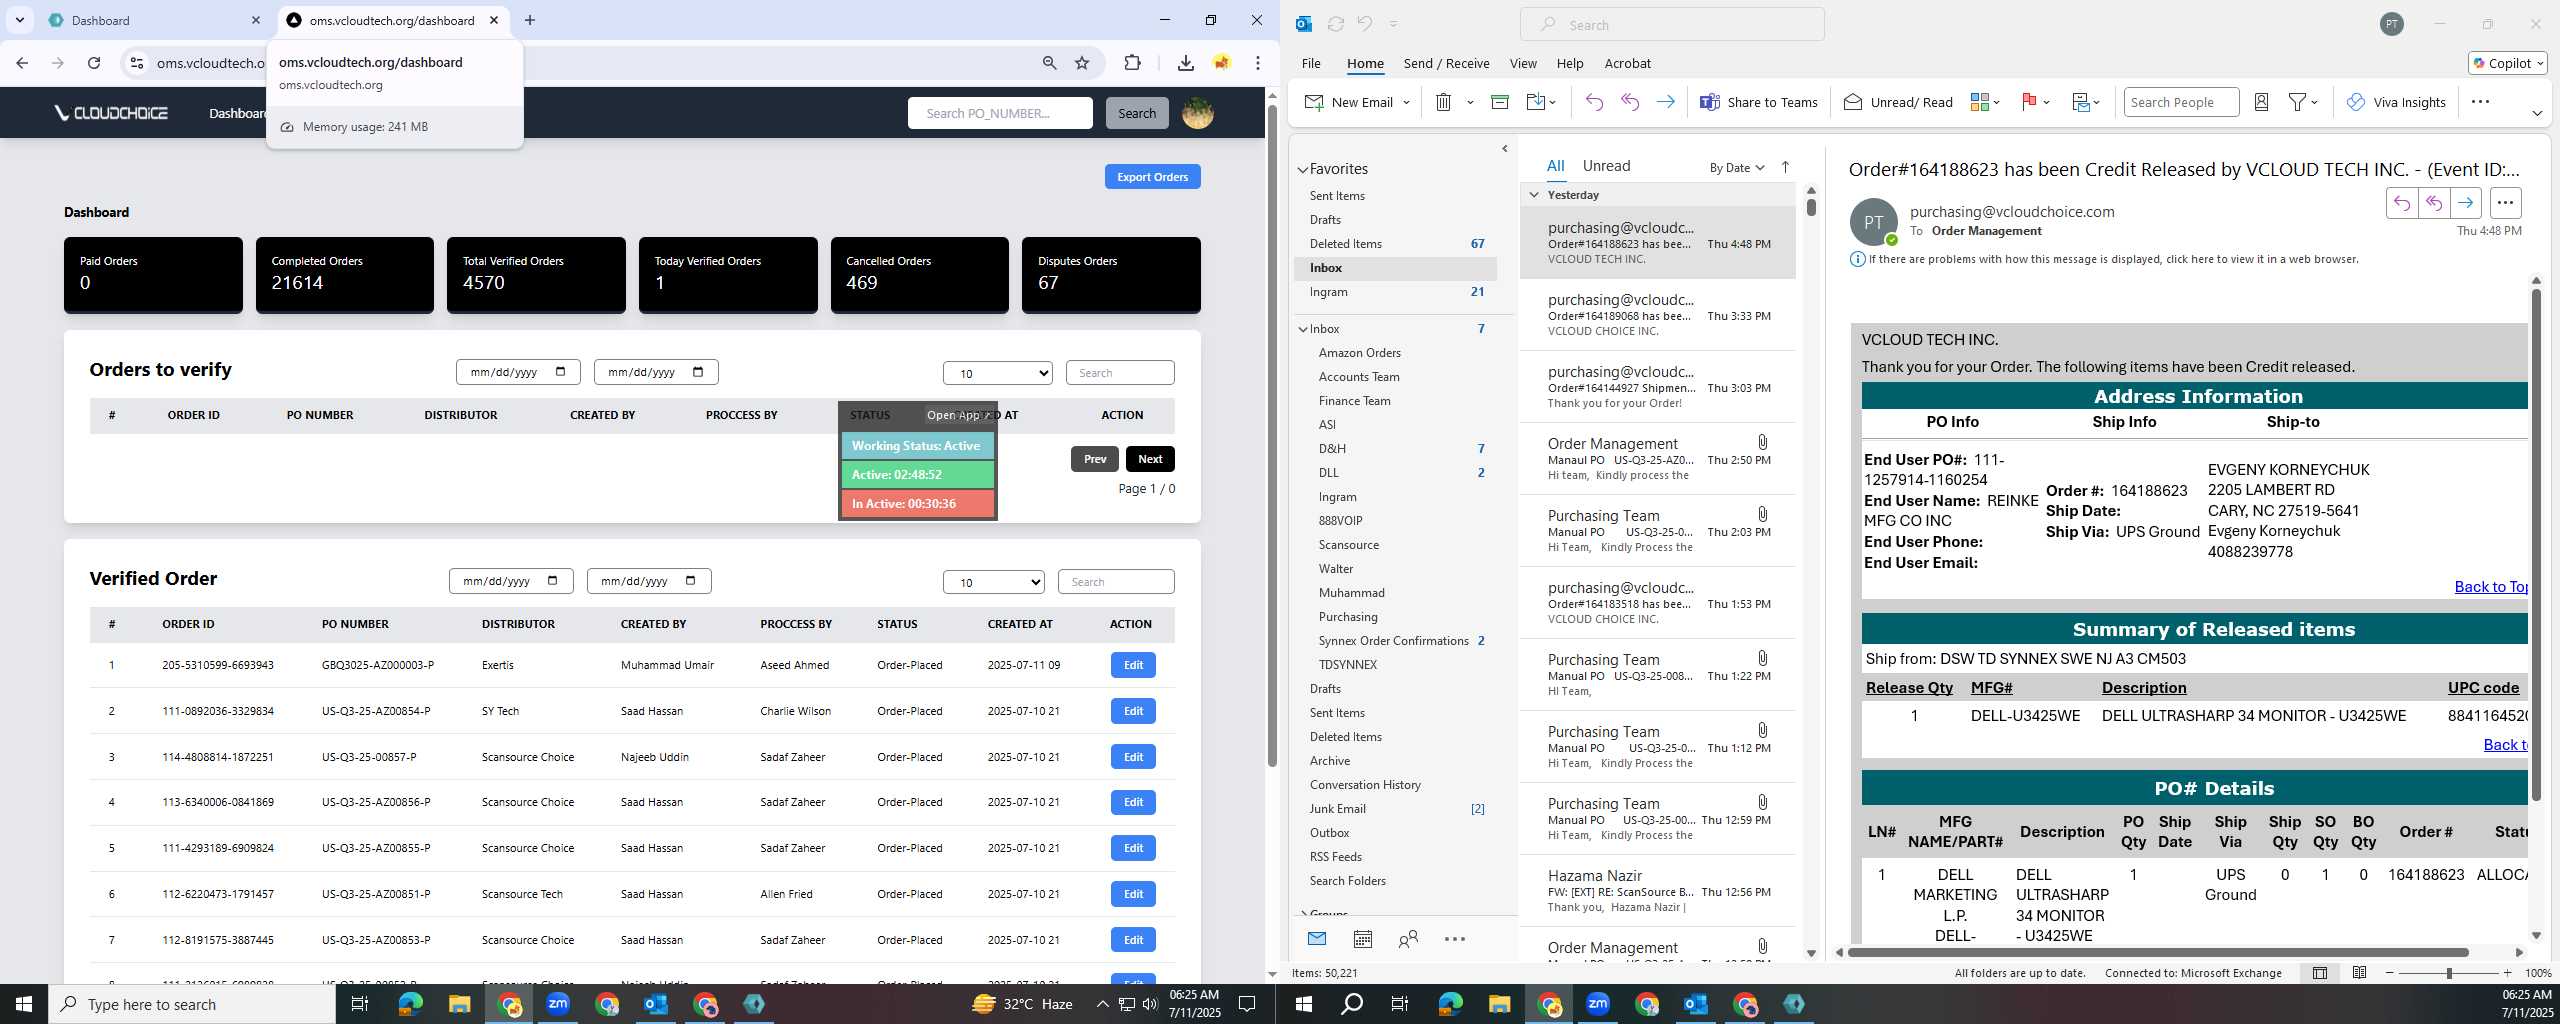Viewport: 2560px width, 1024px height.
Task: Open Mail view icon at bottom-left
Action: click(x=1316, y=939)
